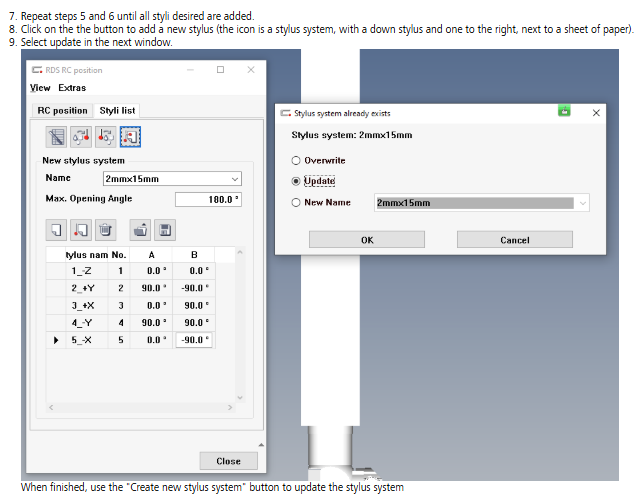This screenshot has width=644, height=501.
Task: Open the View menu
Action: tap(40, 88)
